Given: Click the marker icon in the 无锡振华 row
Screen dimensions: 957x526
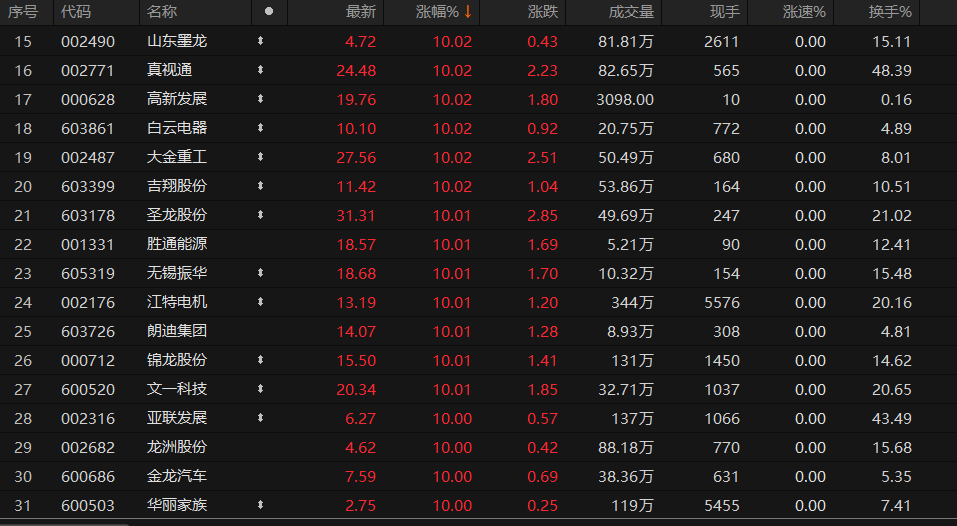Looking at the screenshot, I should tap(261, 273).
